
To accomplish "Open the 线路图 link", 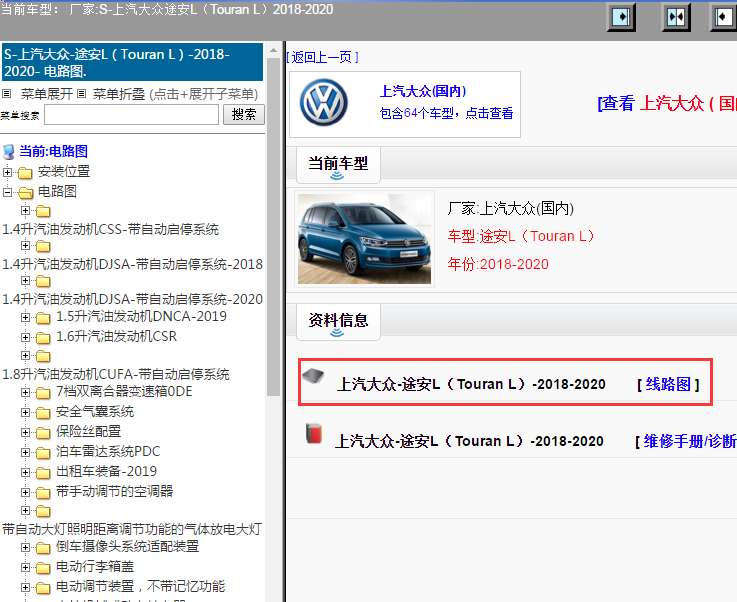I will coord(668,384).
